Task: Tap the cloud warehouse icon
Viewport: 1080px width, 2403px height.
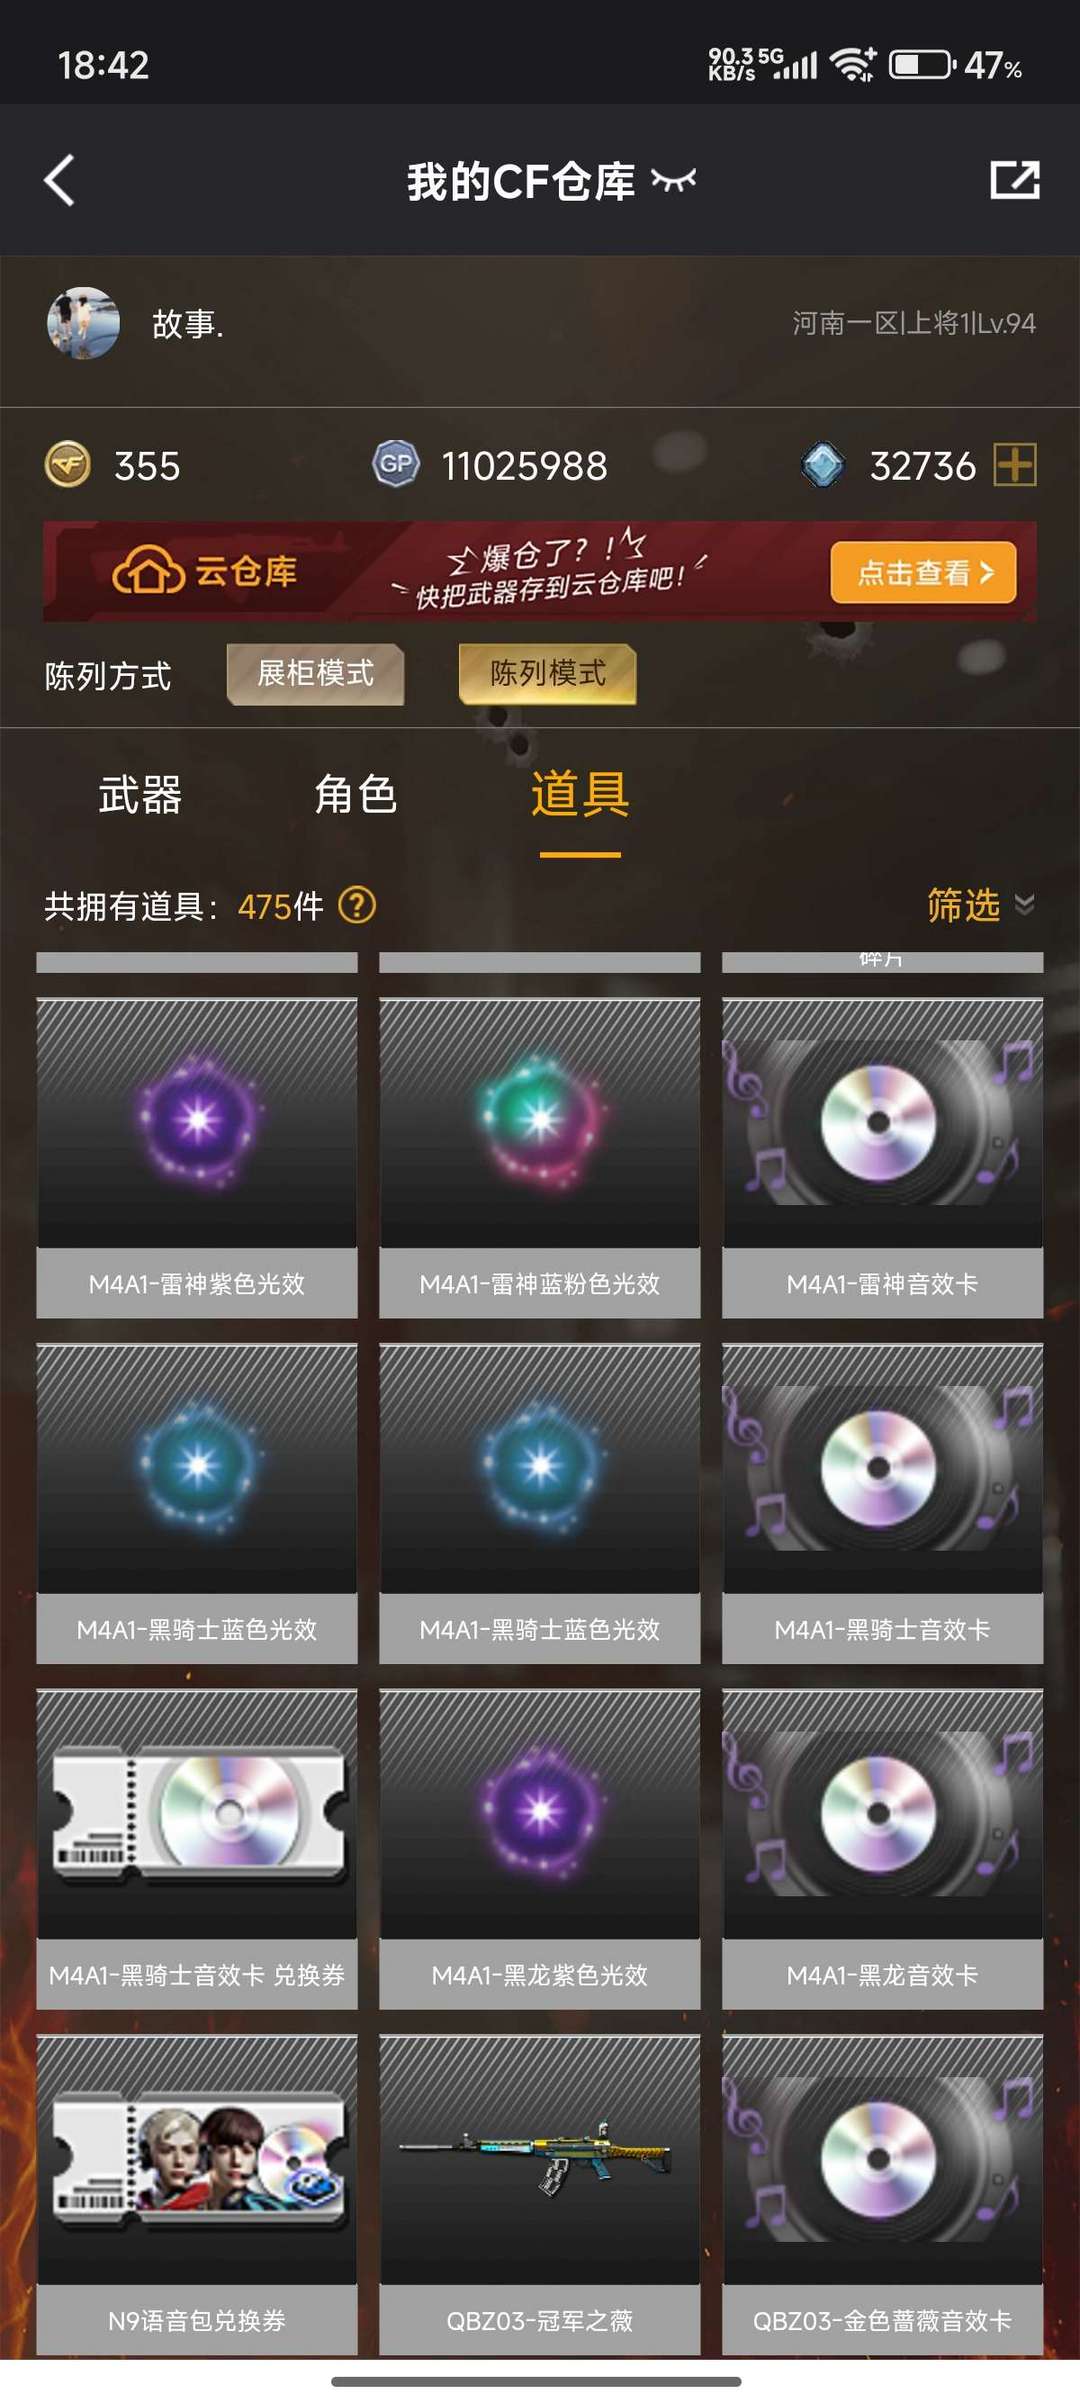Action: click(x=148, y=571)
